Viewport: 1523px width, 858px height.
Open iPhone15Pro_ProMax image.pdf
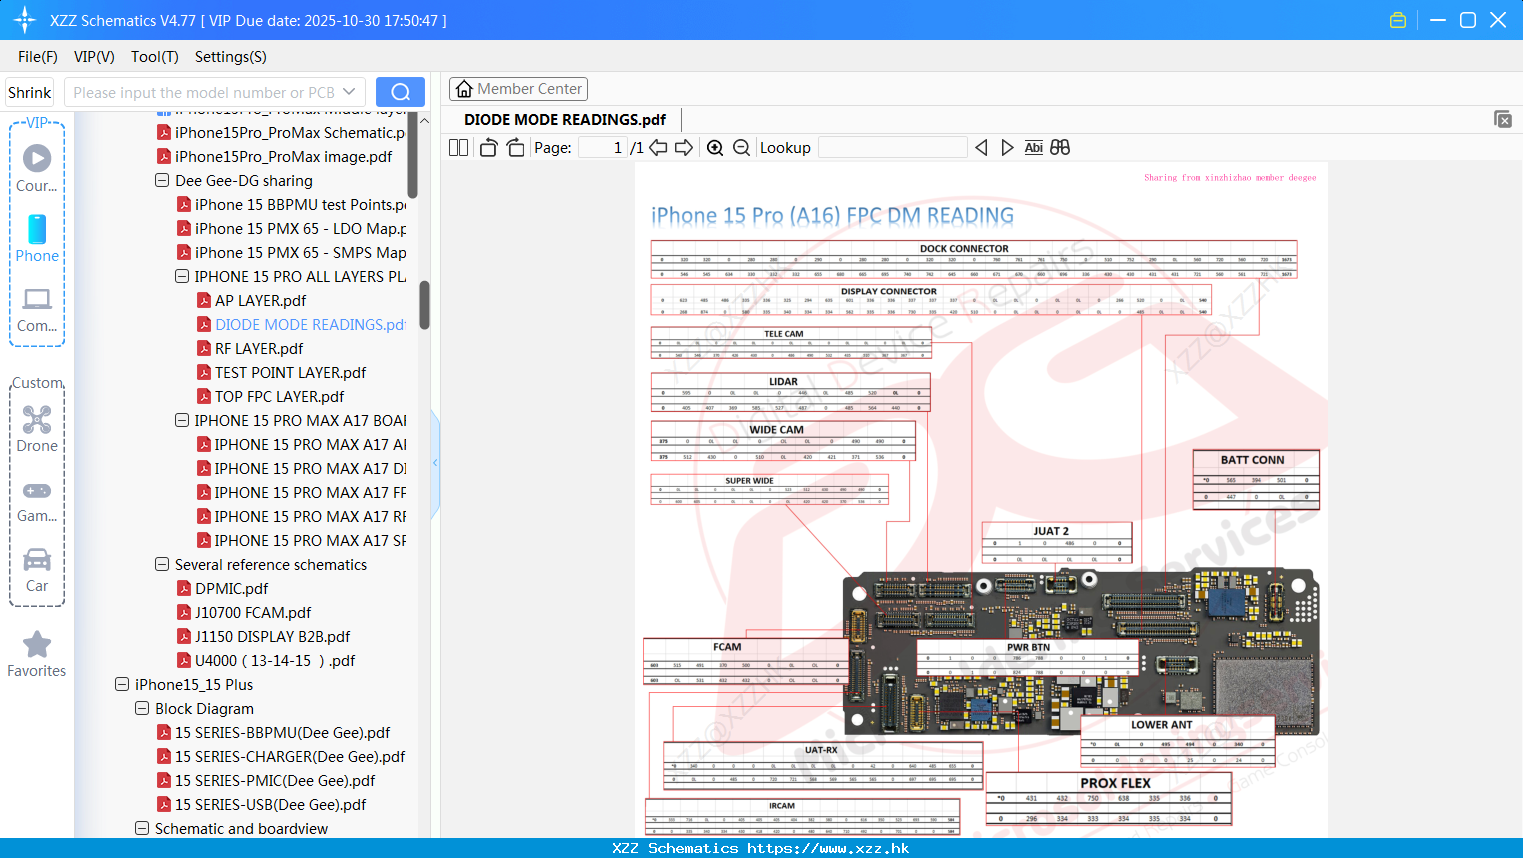[x=283, y=157]
